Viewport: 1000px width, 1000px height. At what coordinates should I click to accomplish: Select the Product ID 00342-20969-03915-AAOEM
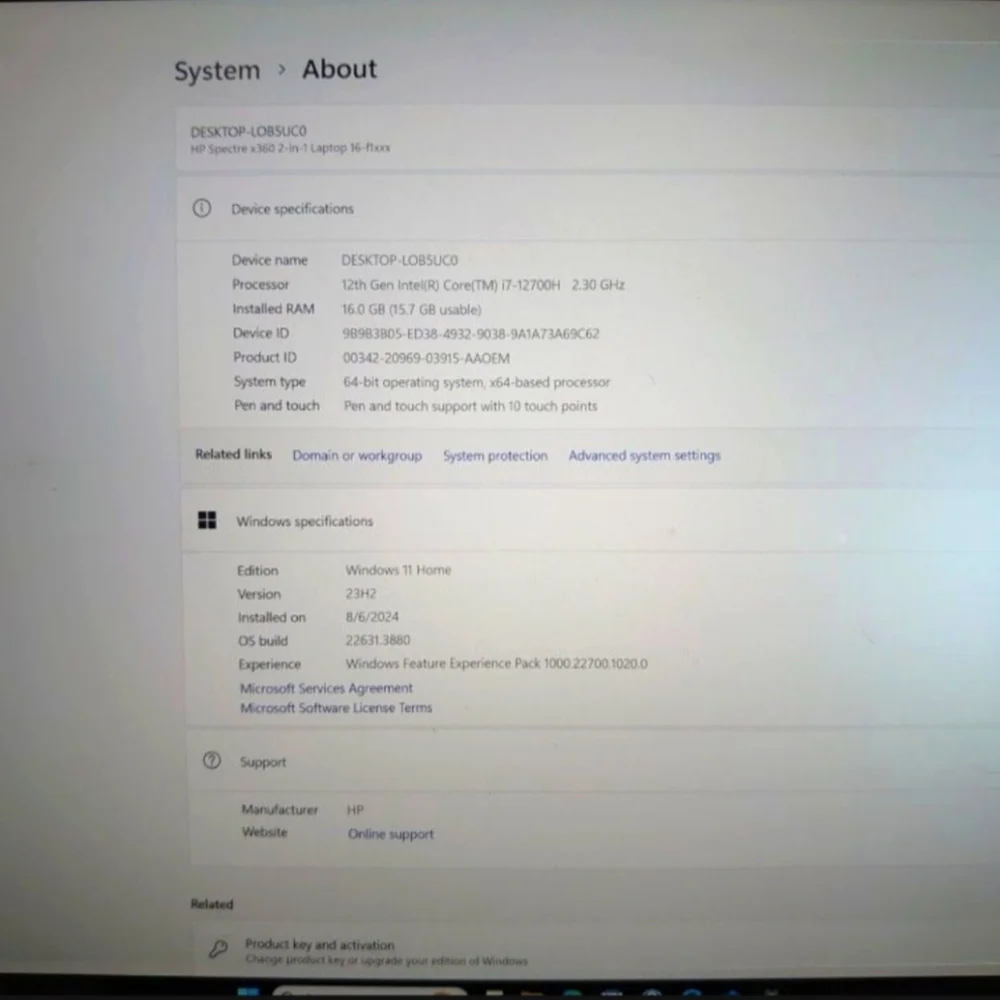(x=427, y=358)
